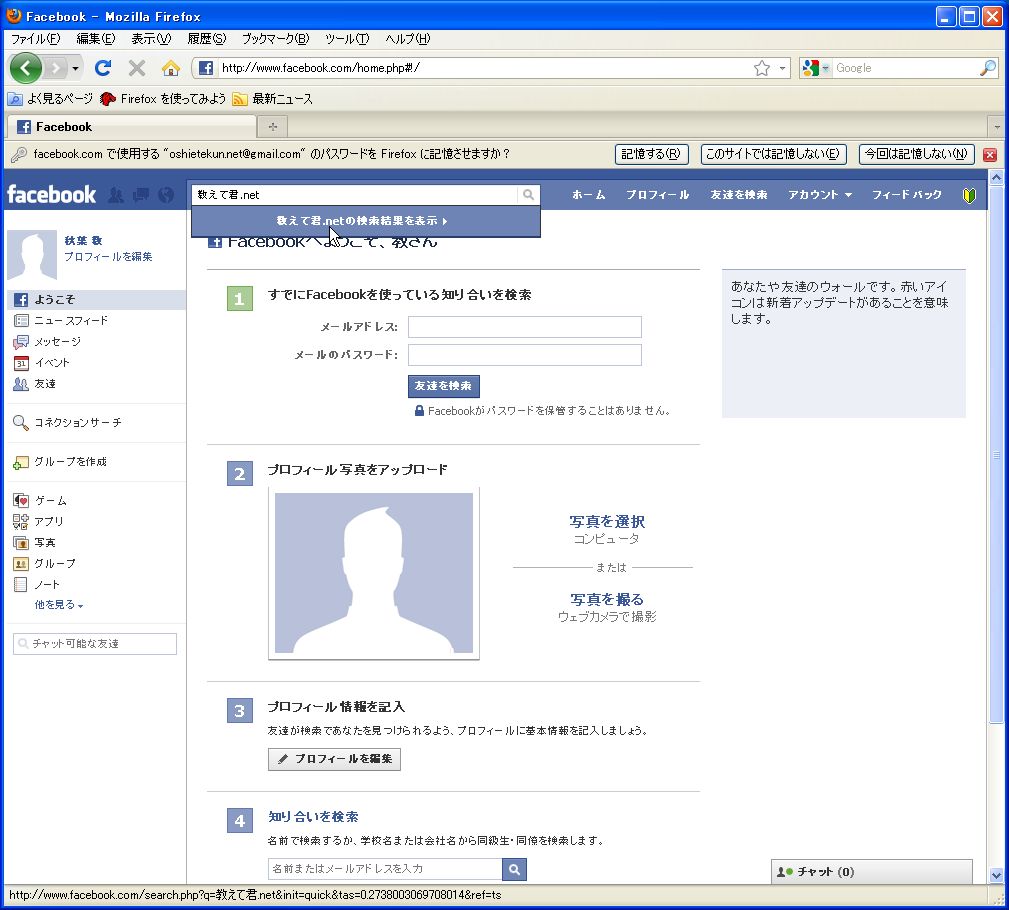Viewport: 1009px width, 910px height.
Task: Click 今回は記憶しない button
Action: coord(916,154)
